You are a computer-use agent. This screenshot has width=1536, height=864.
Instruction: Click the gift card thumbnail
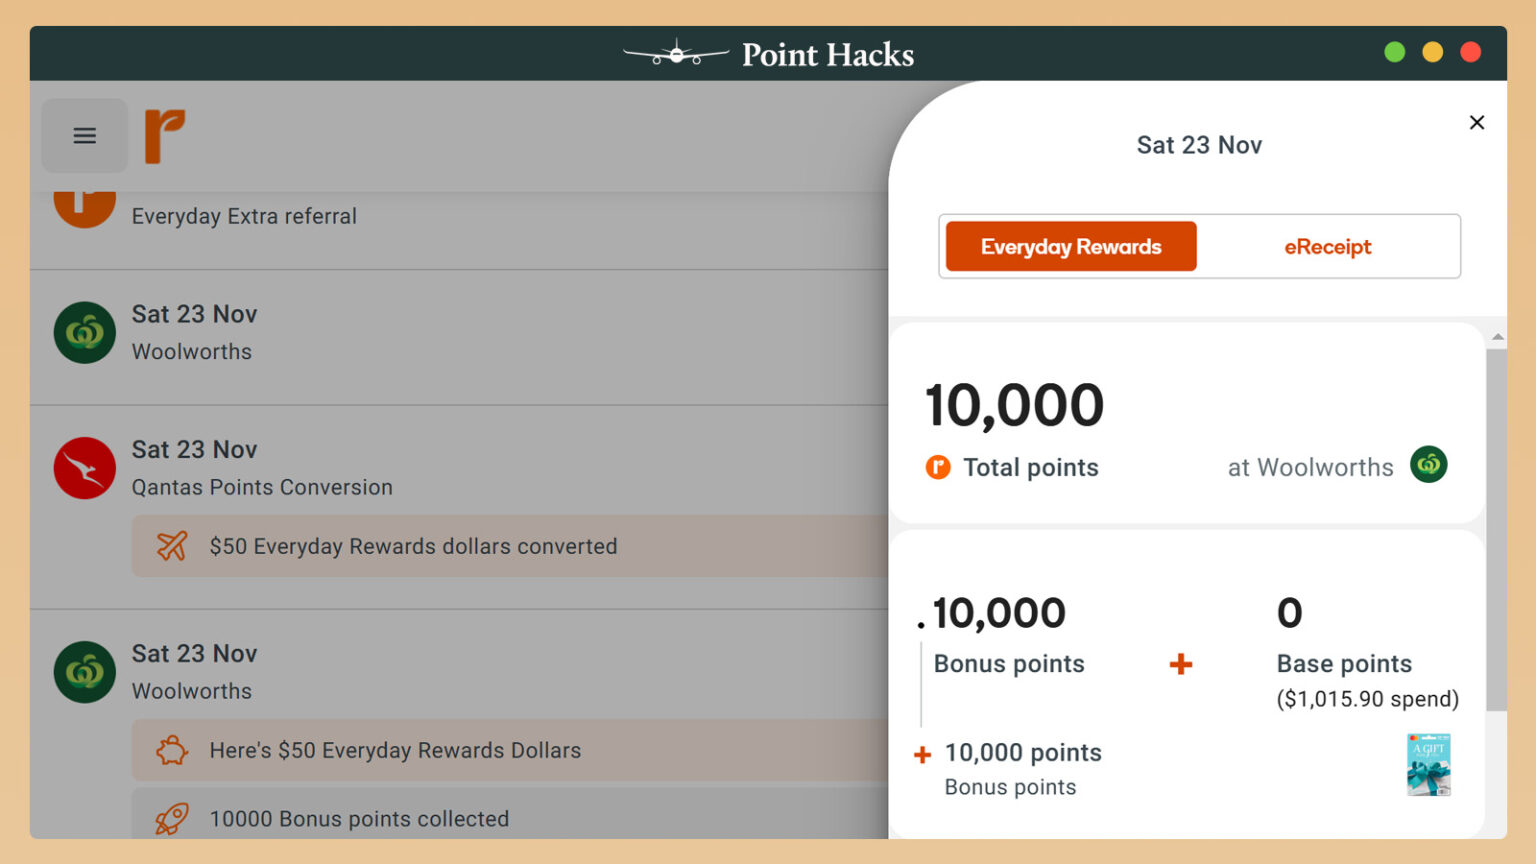tap(1429, 765)
